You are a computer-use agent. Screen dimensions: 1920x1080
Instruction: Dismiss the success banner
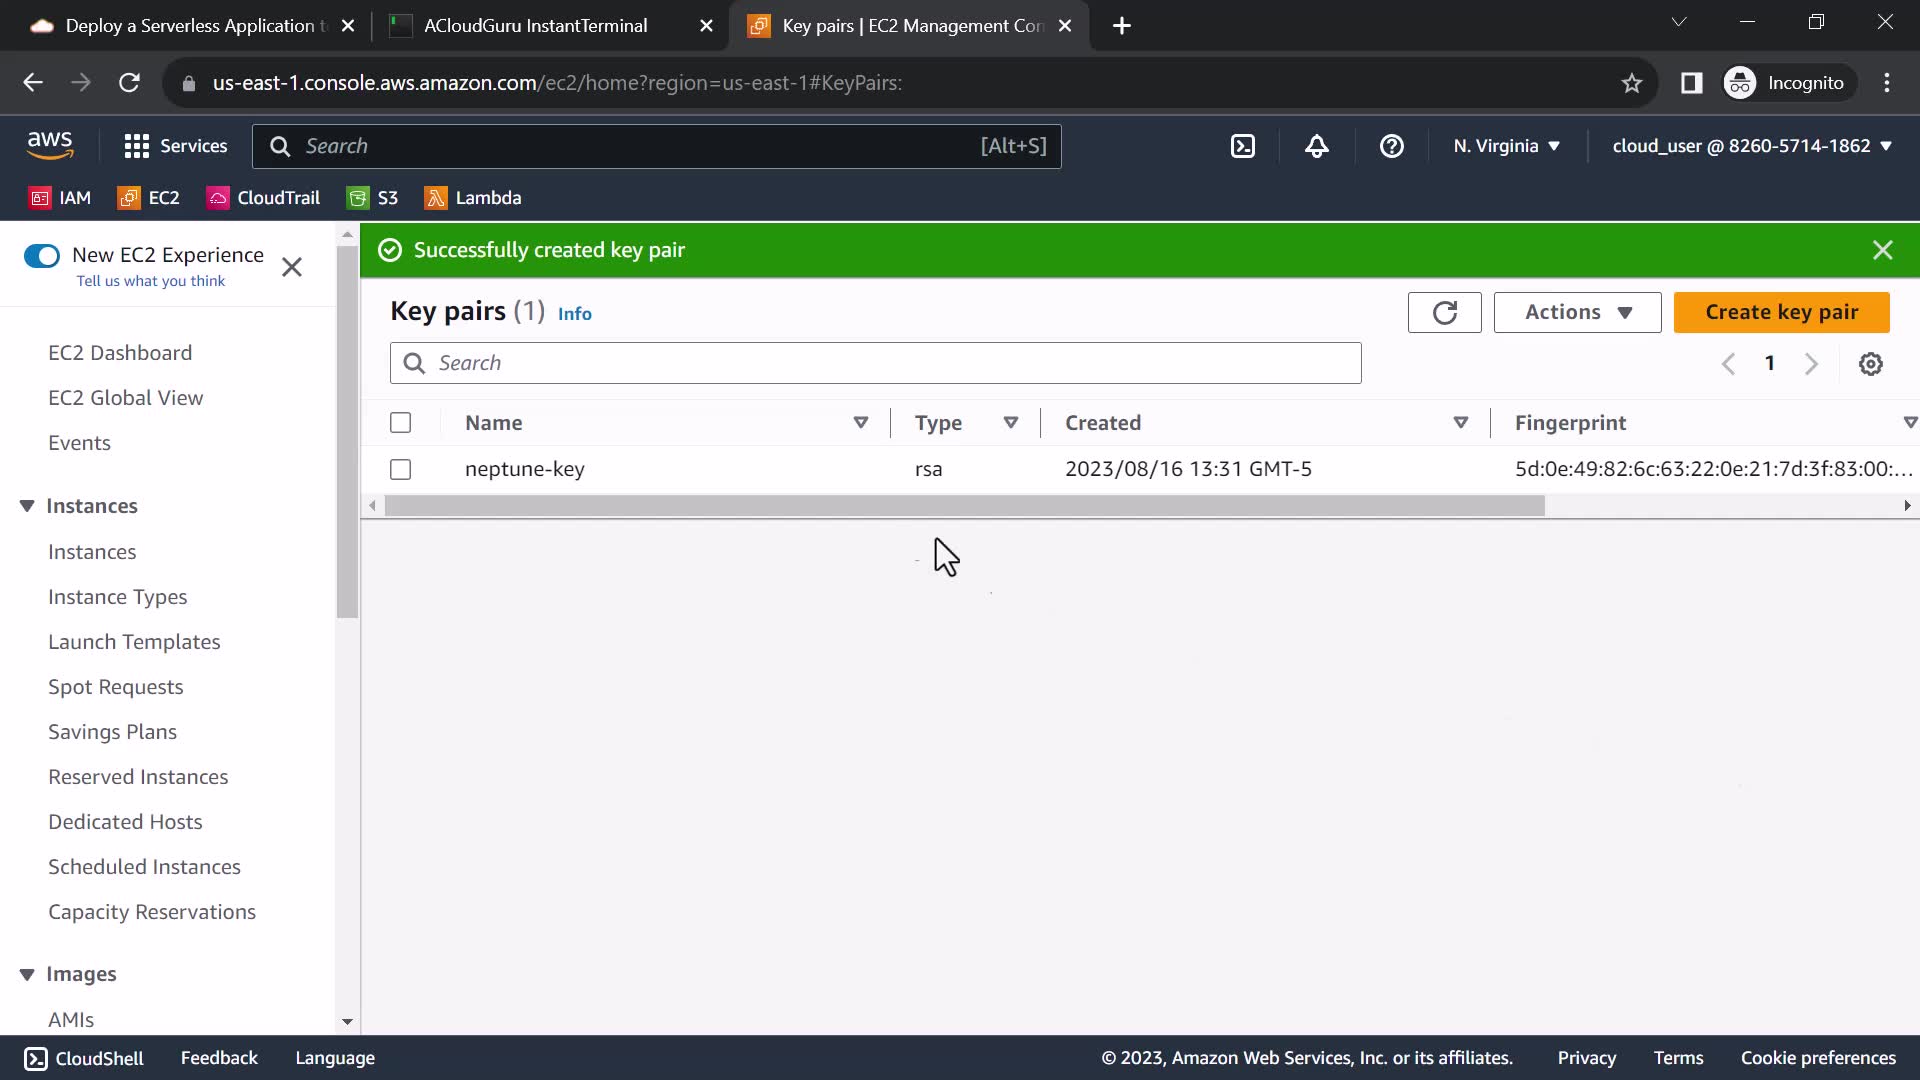coord(1882,250)
